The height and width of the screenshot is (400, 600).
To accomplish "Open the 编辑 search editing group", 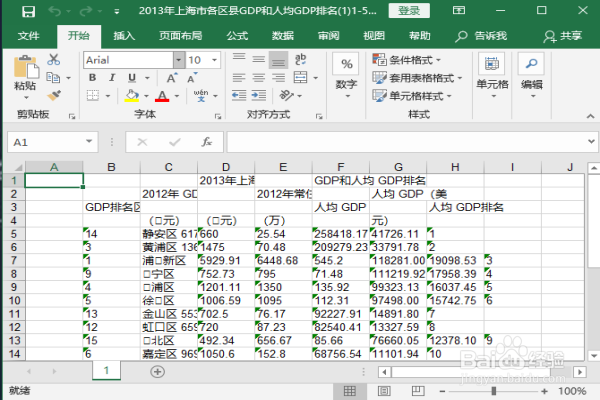I will click(532, 75).
